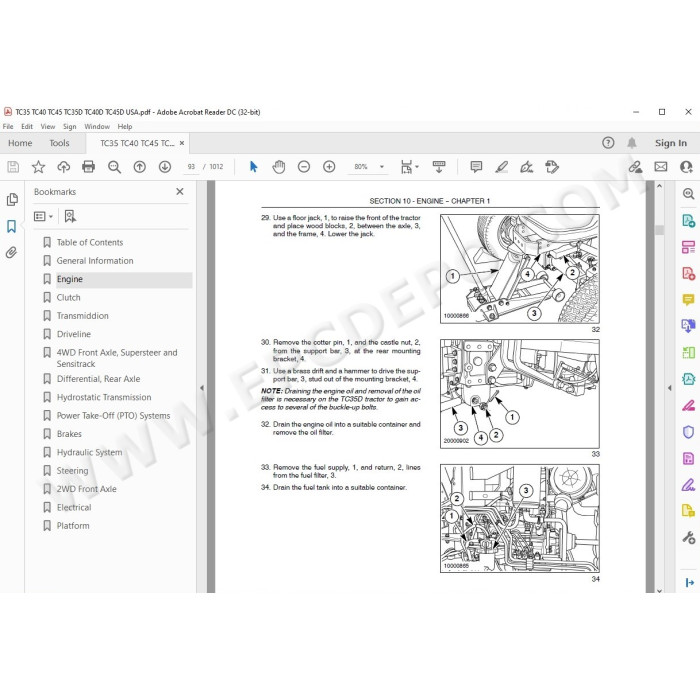
Task: Click the help question mark icon
Action: pyautogui.click(x=608, y=143)
